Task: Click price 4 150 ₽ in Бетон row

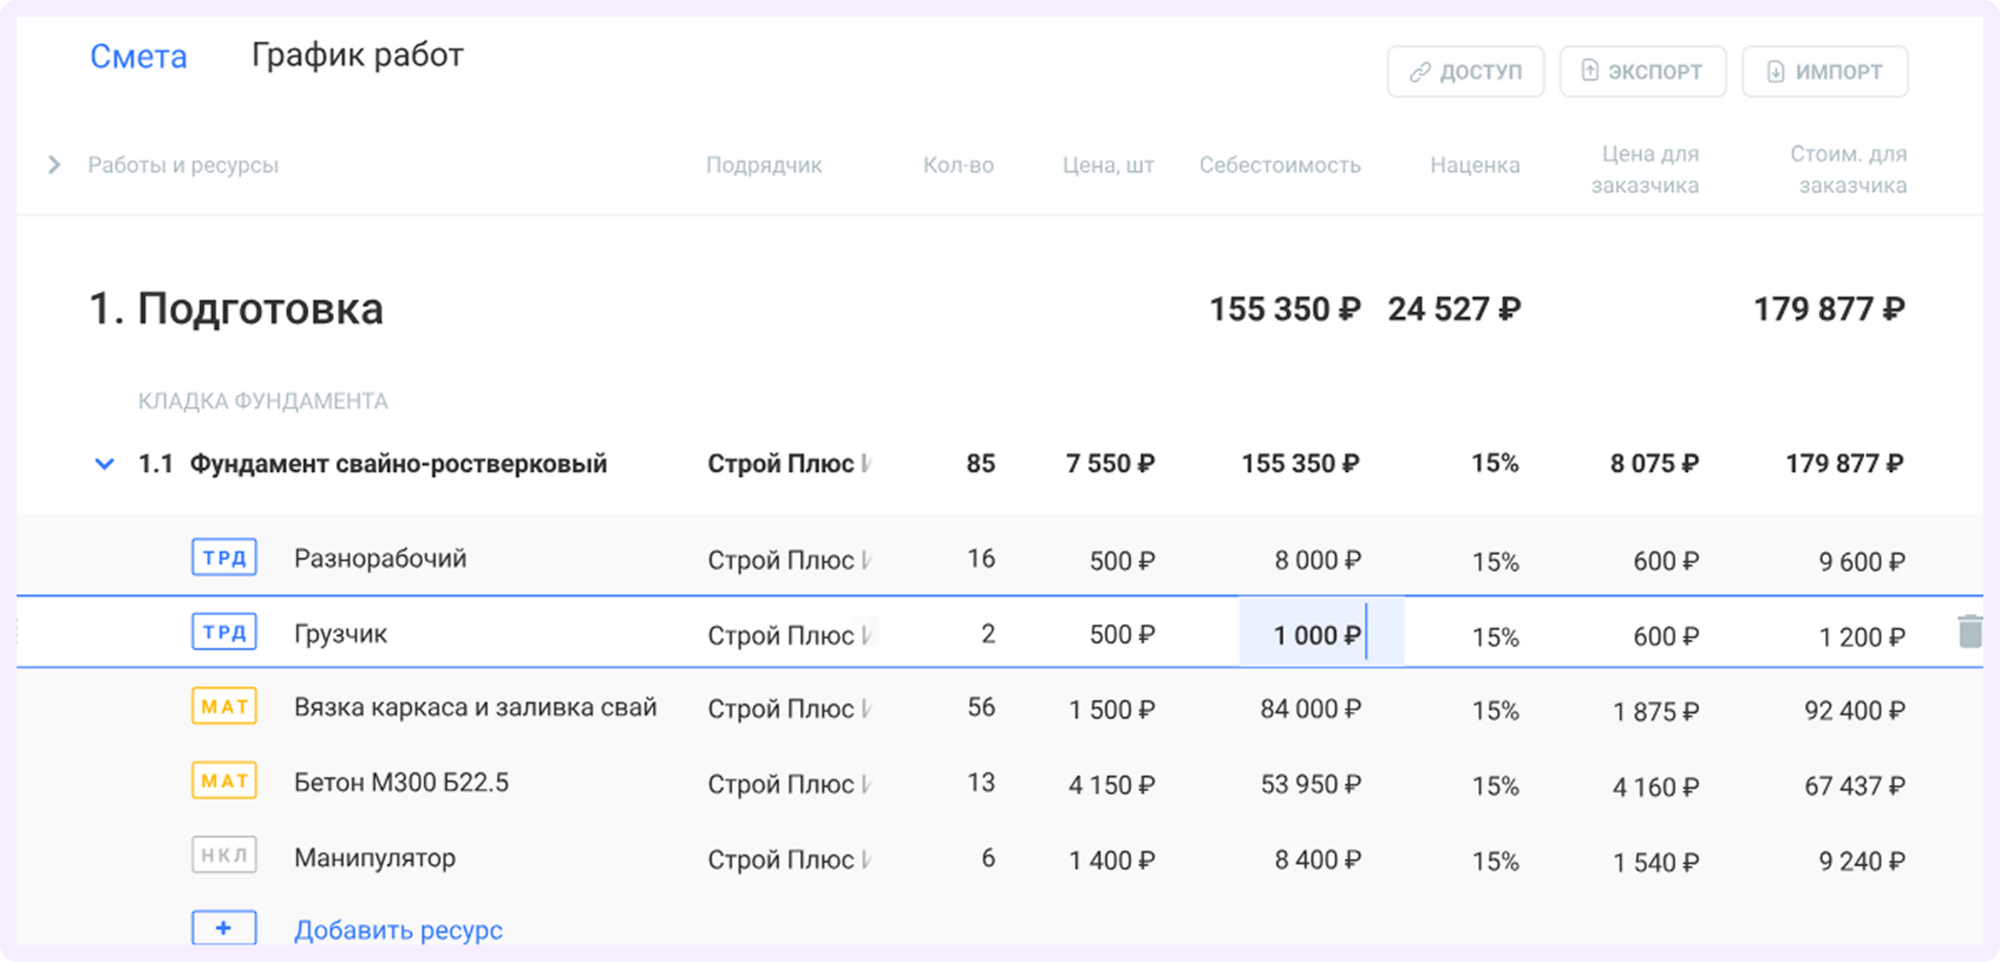Action: 1111,785
